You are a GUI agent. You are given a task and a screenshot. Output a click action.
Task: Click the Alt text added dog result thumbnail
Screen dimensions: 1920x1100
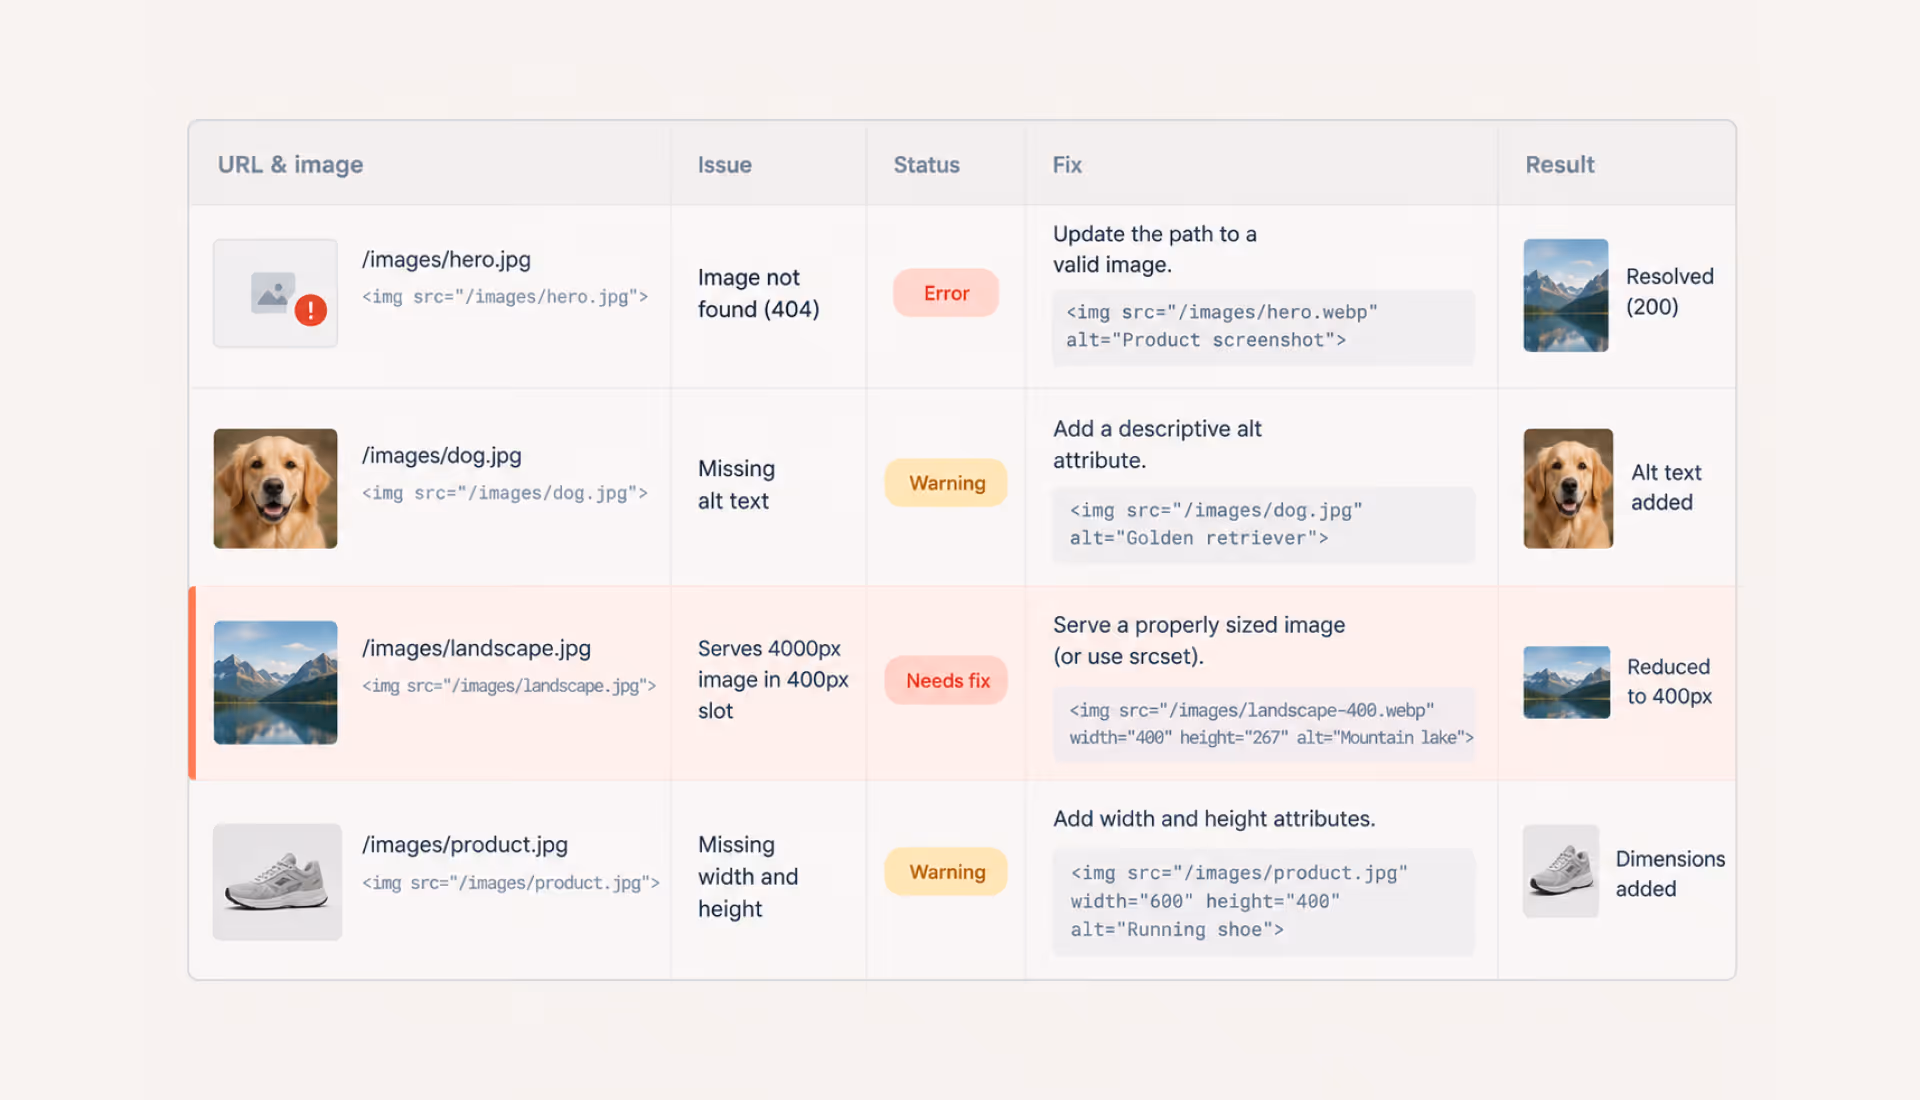point(1568,488)
